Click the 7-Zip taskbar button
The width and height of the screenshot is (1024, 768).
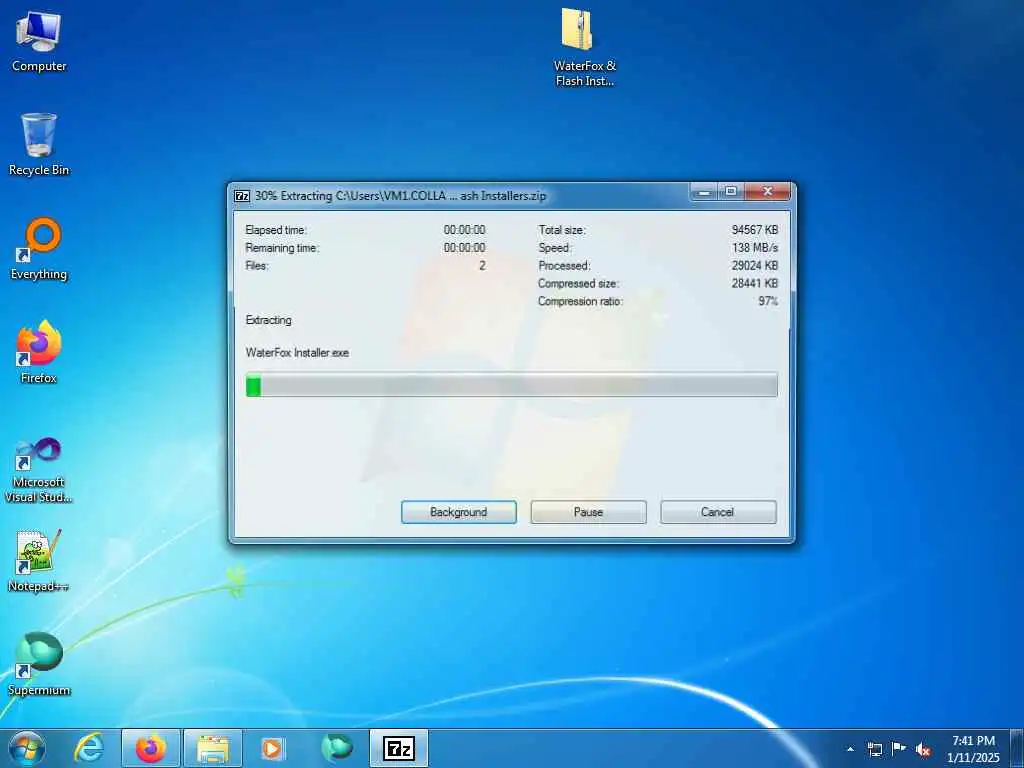399,748
